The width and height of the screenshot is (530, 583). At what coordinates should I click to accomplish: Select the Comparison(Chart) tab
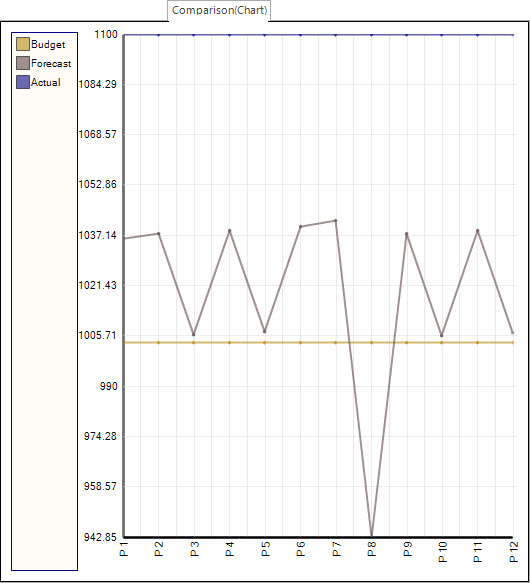click(x=219, y=10)
